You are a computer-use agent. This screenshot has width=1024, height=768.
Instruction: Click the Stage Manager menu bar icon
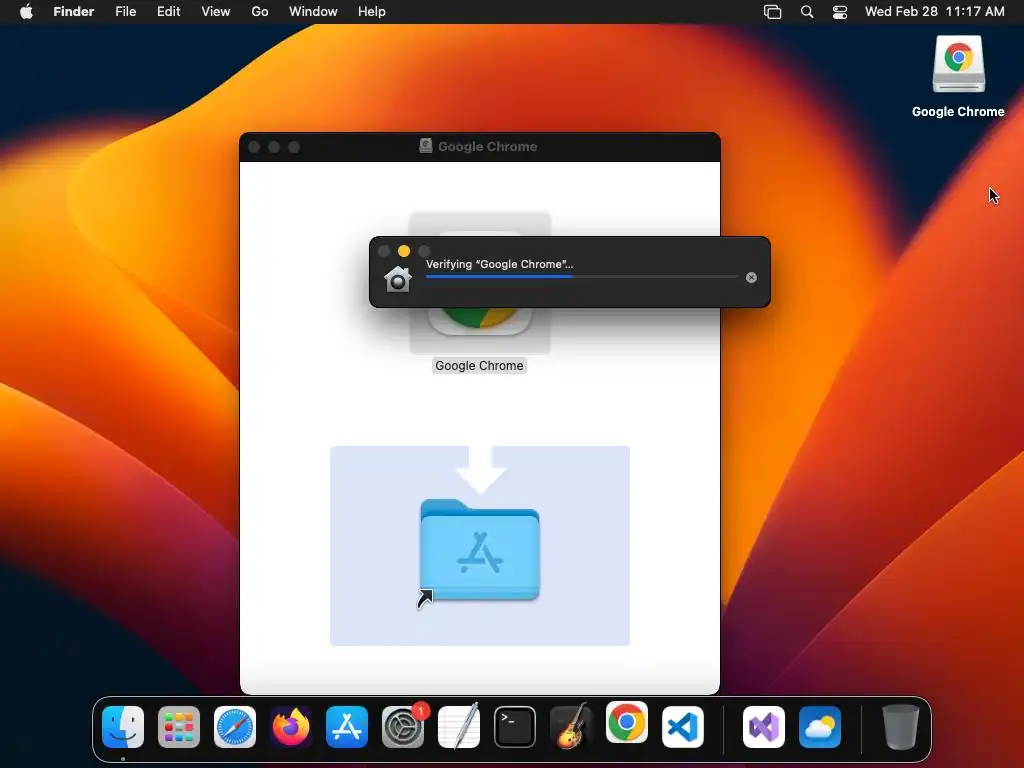pos(773,12)
